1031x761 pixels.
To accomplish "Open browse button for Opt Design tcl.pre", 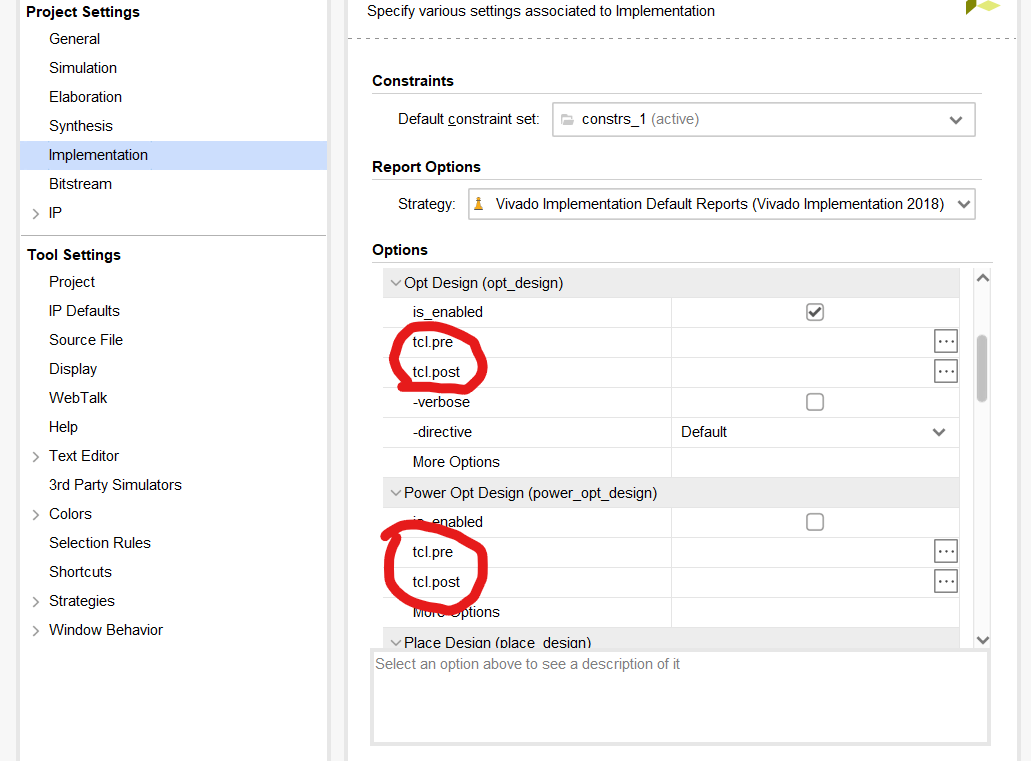I will point(946,341).
